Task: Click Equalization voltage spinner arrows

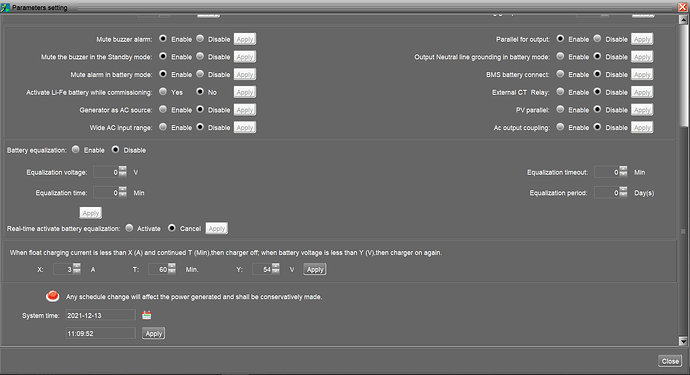Action: (x=123, y=171)
